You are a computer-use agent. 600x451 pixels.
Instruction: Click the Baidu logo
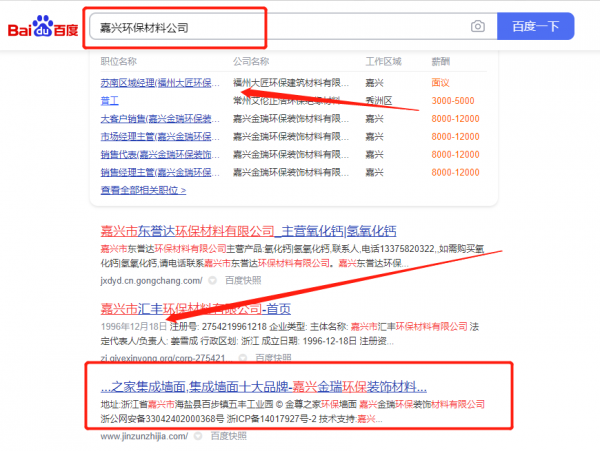pos(44,26)
